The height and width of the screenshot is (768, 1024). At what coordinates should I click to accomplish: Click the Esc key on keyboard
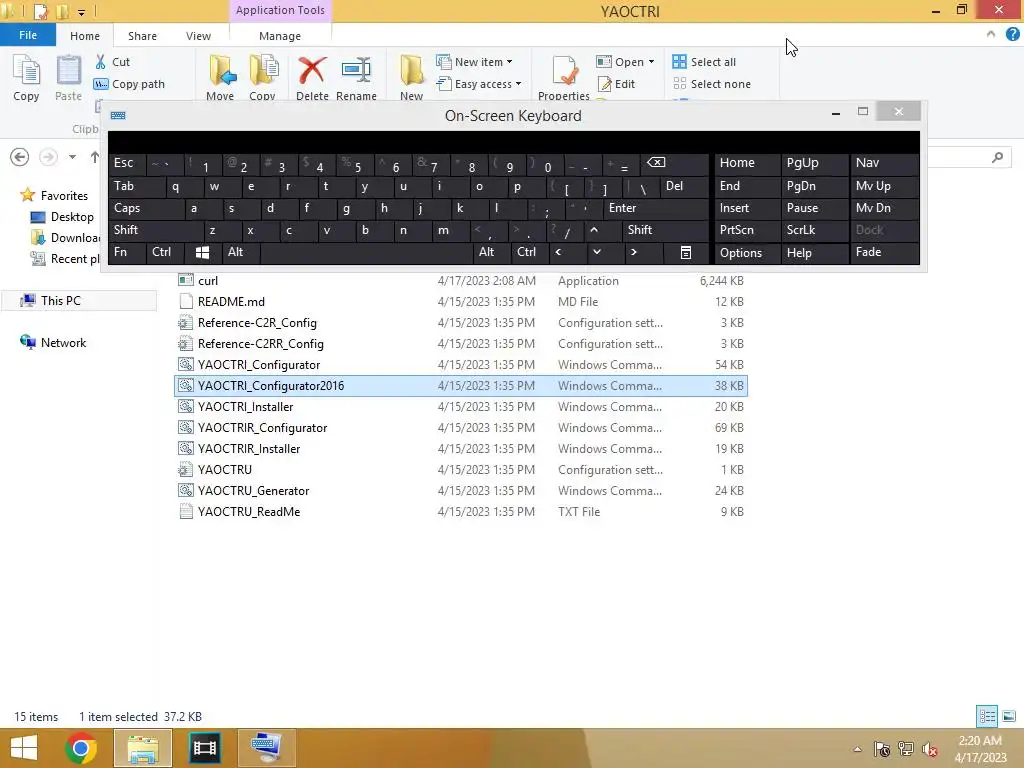click(127, 163)
